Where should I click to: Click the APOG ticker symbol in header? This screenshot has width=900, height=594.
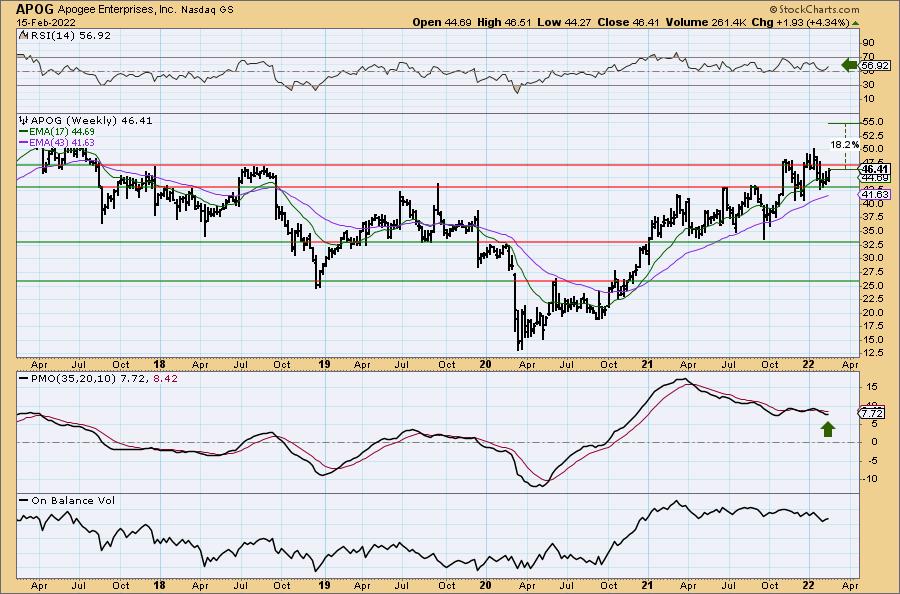pos(35,9)
